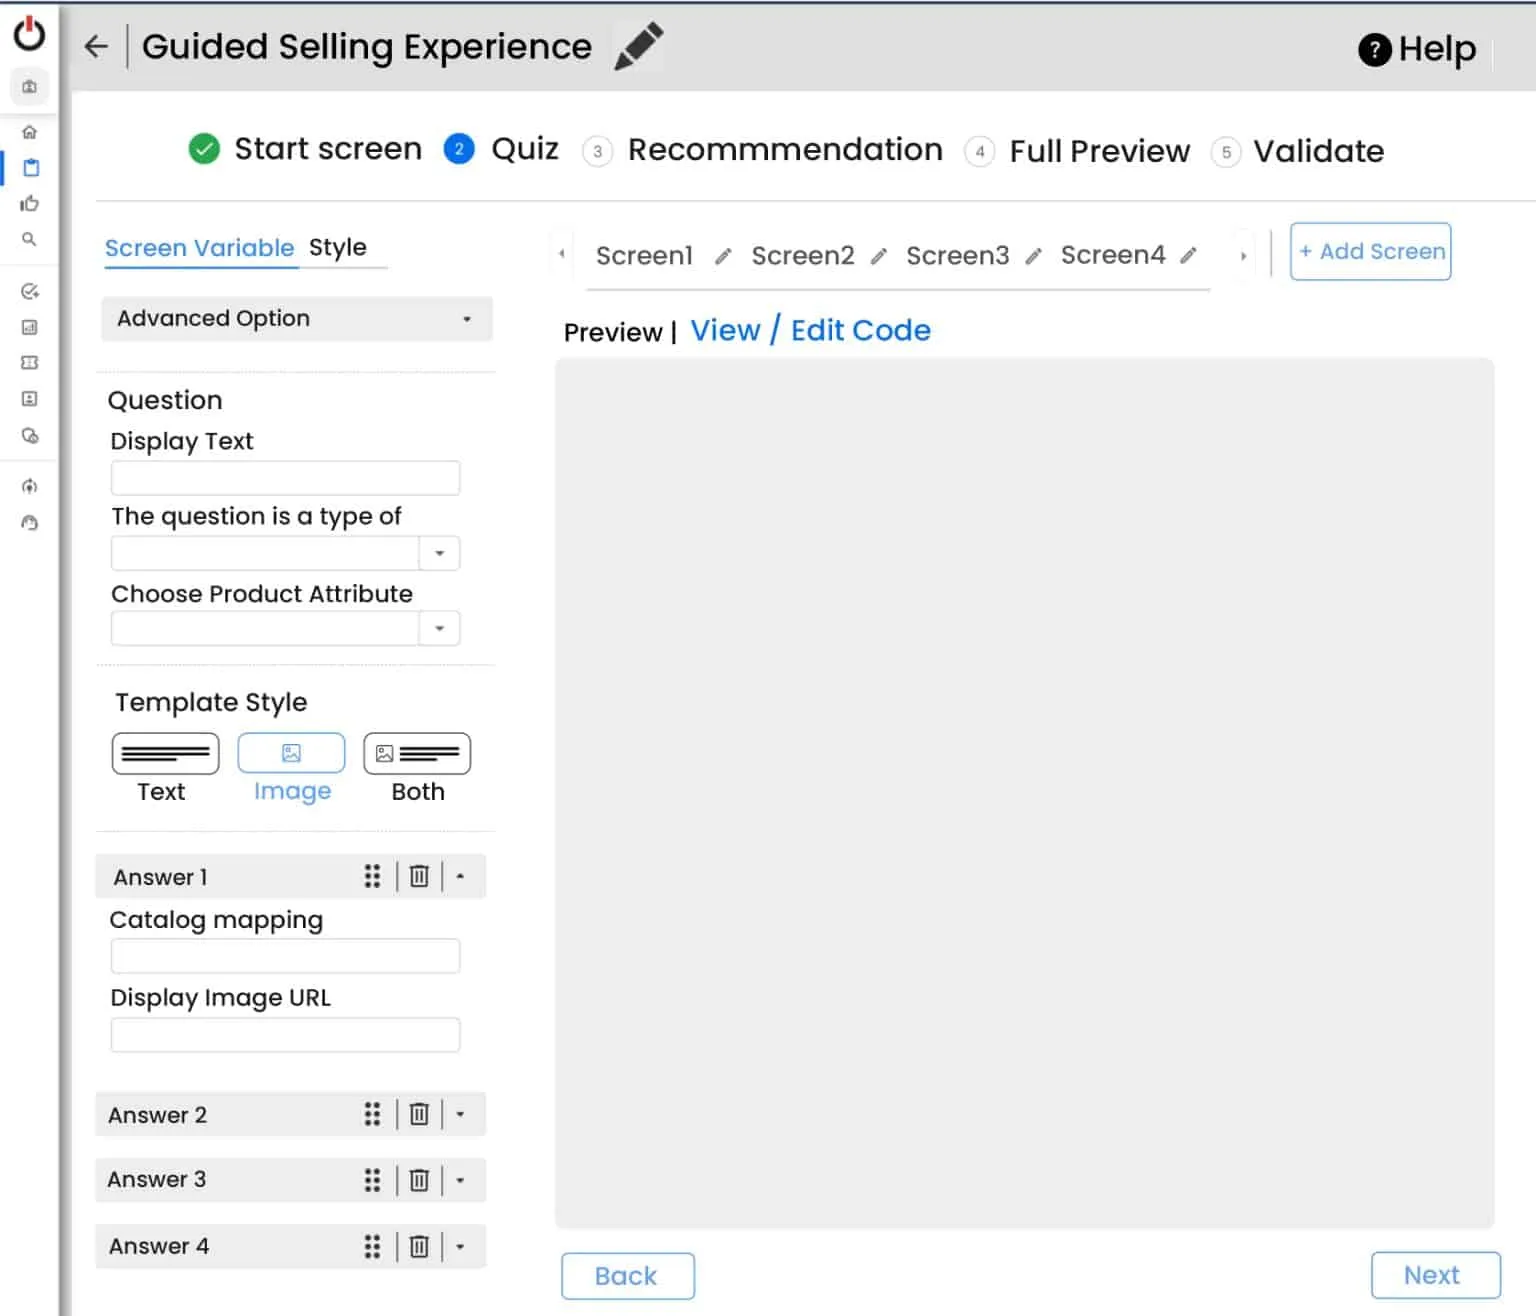
Task: Switch to the Style tab
Action: [338, 248]
